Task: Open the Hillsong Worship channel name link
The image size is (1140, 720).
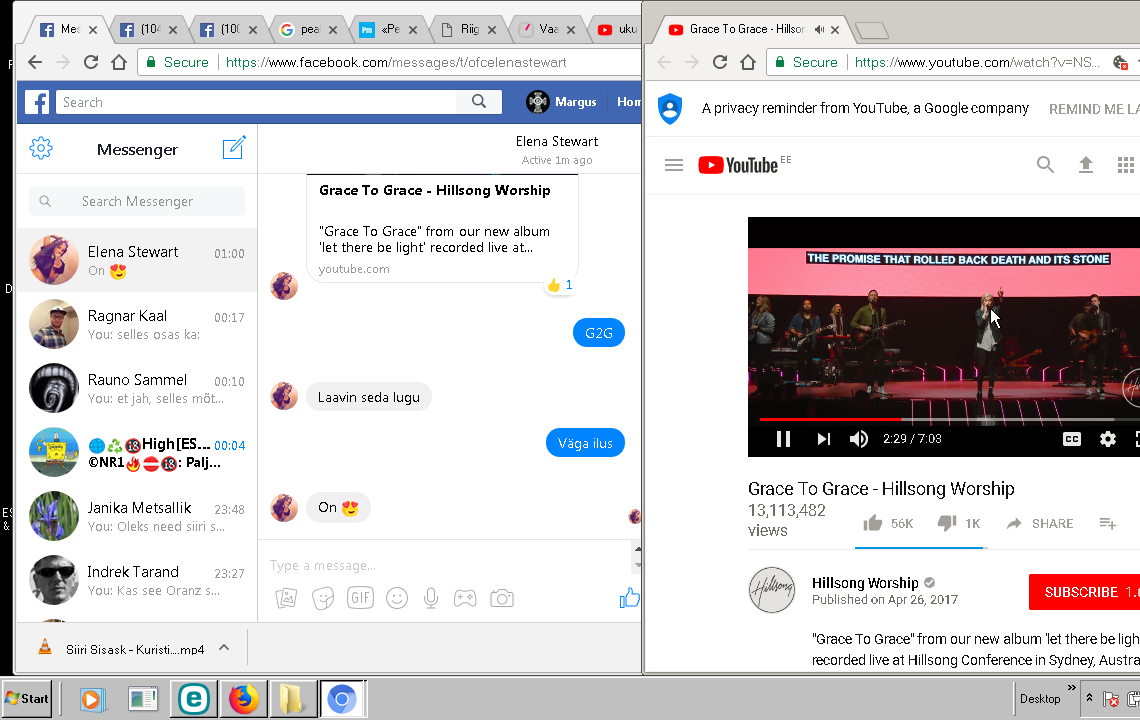Action: coord(865,583)
